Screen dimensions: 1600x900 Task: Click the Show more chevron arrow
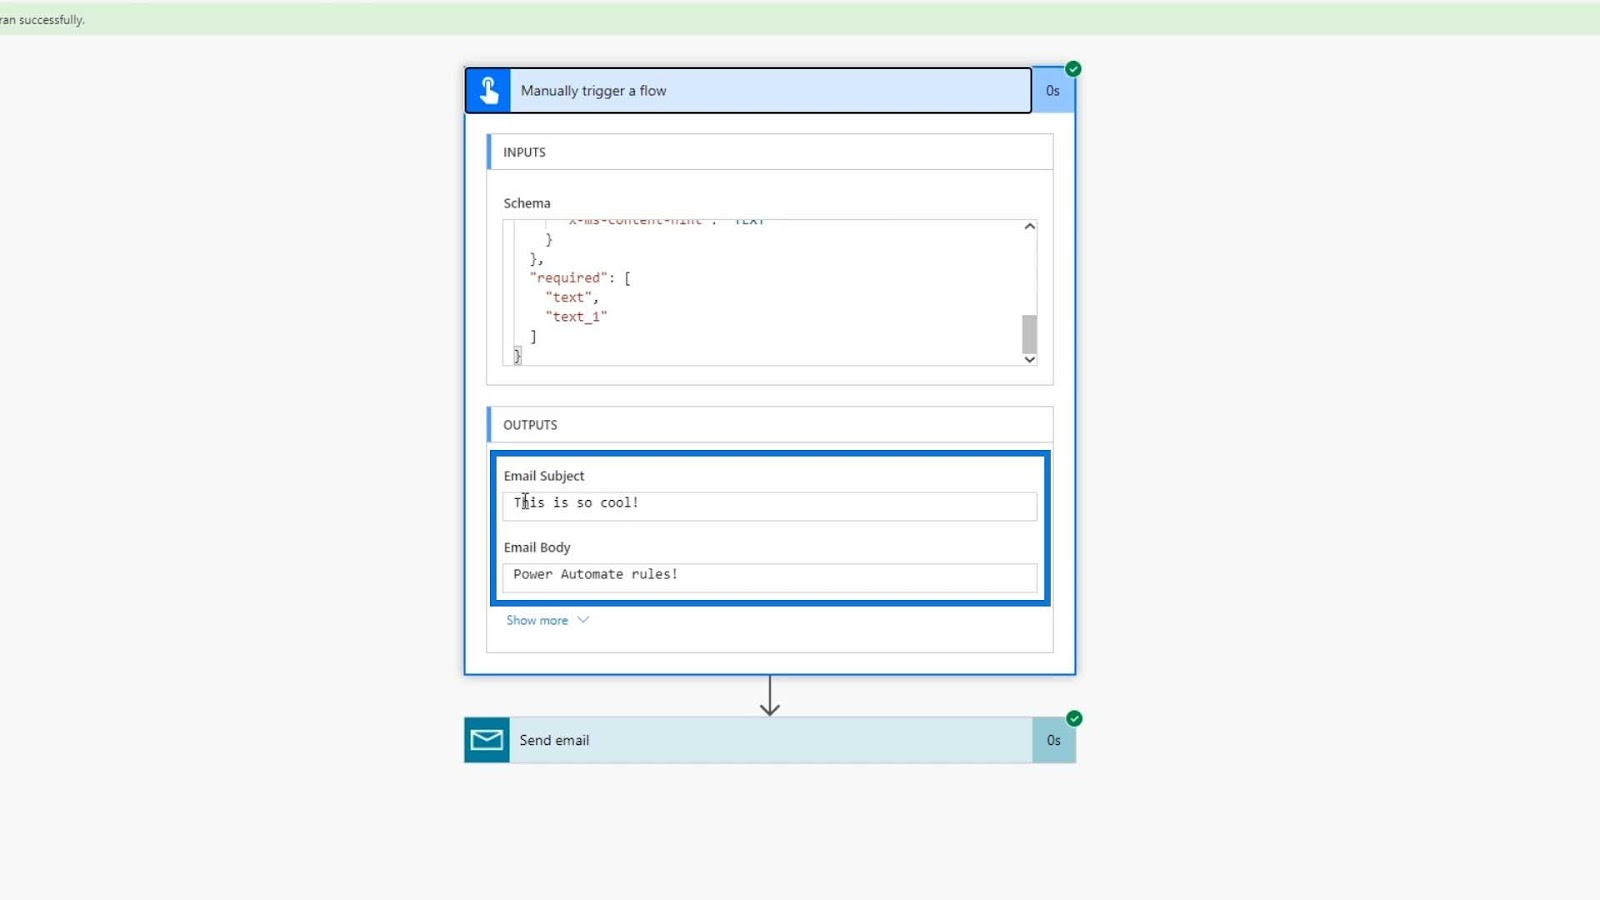tap(583, 620)
